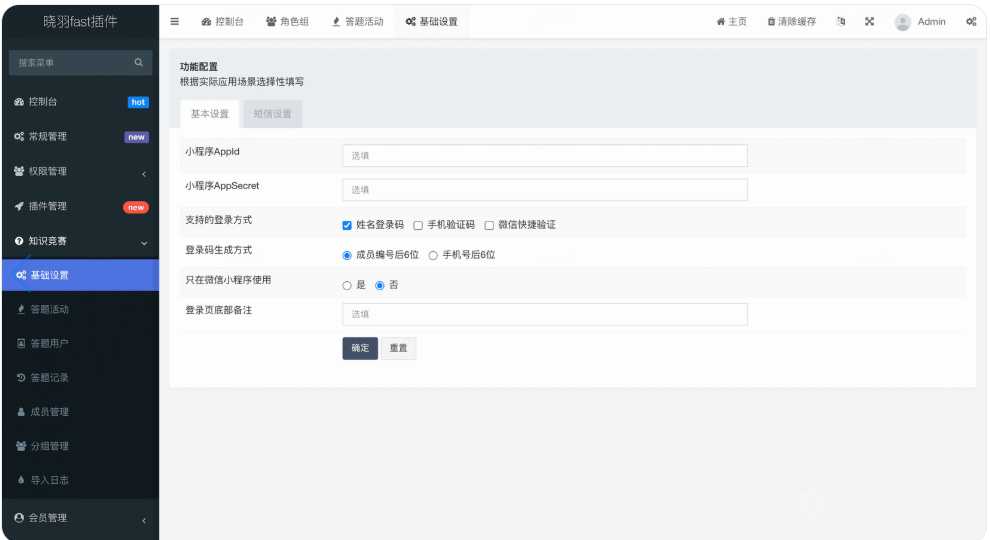
Task: Click the 重置 reset button
Action: click(398, 348)
